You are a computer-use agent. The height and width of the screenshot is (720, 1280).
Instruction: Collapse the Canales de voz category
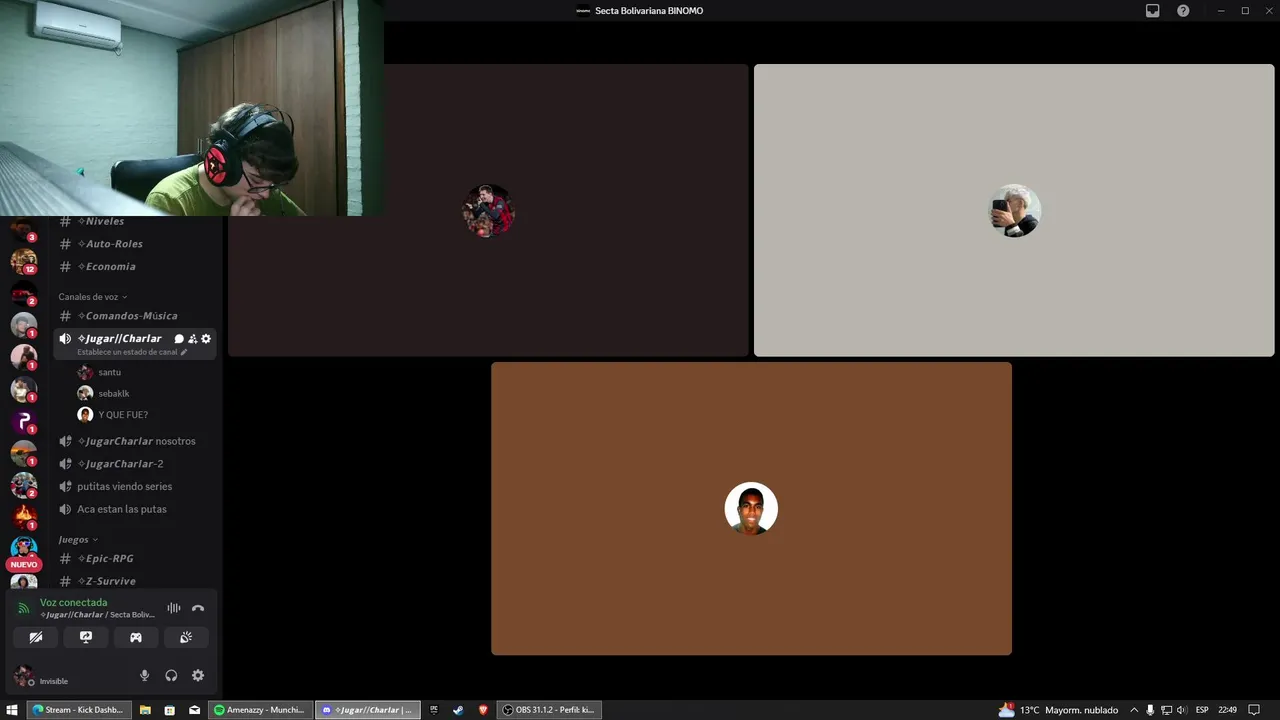pos(93,297)
